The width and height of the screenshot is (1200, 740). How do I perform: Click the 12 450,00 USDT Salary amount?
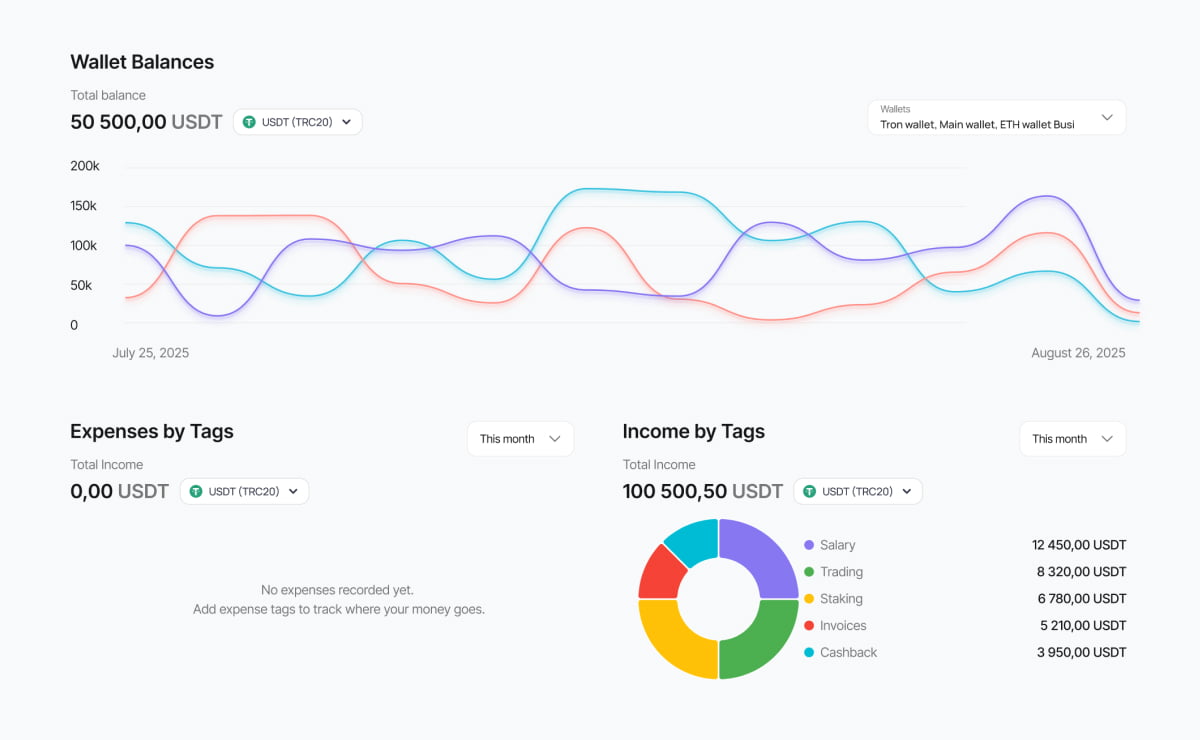(x=1079, y=545)
